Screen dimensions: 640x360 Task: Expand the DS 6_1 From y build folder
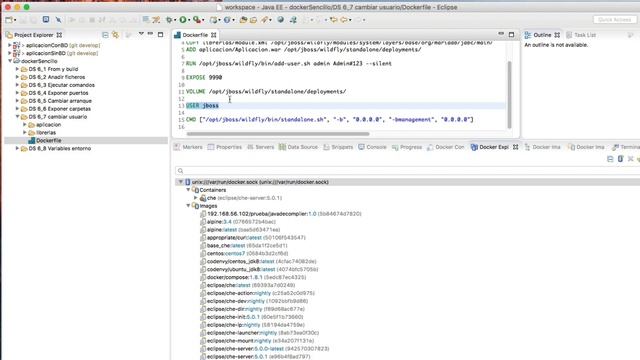(x=17, y=69)
